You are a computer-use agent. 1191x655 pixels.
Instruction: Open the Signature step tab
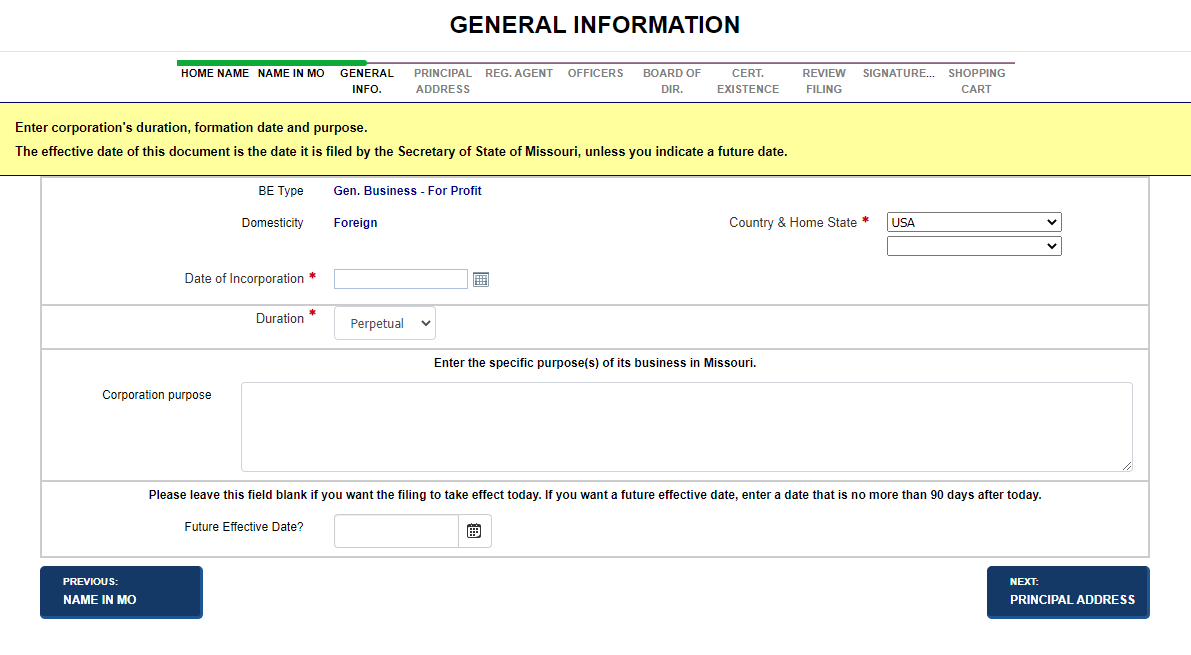click(x=899, y=74)
